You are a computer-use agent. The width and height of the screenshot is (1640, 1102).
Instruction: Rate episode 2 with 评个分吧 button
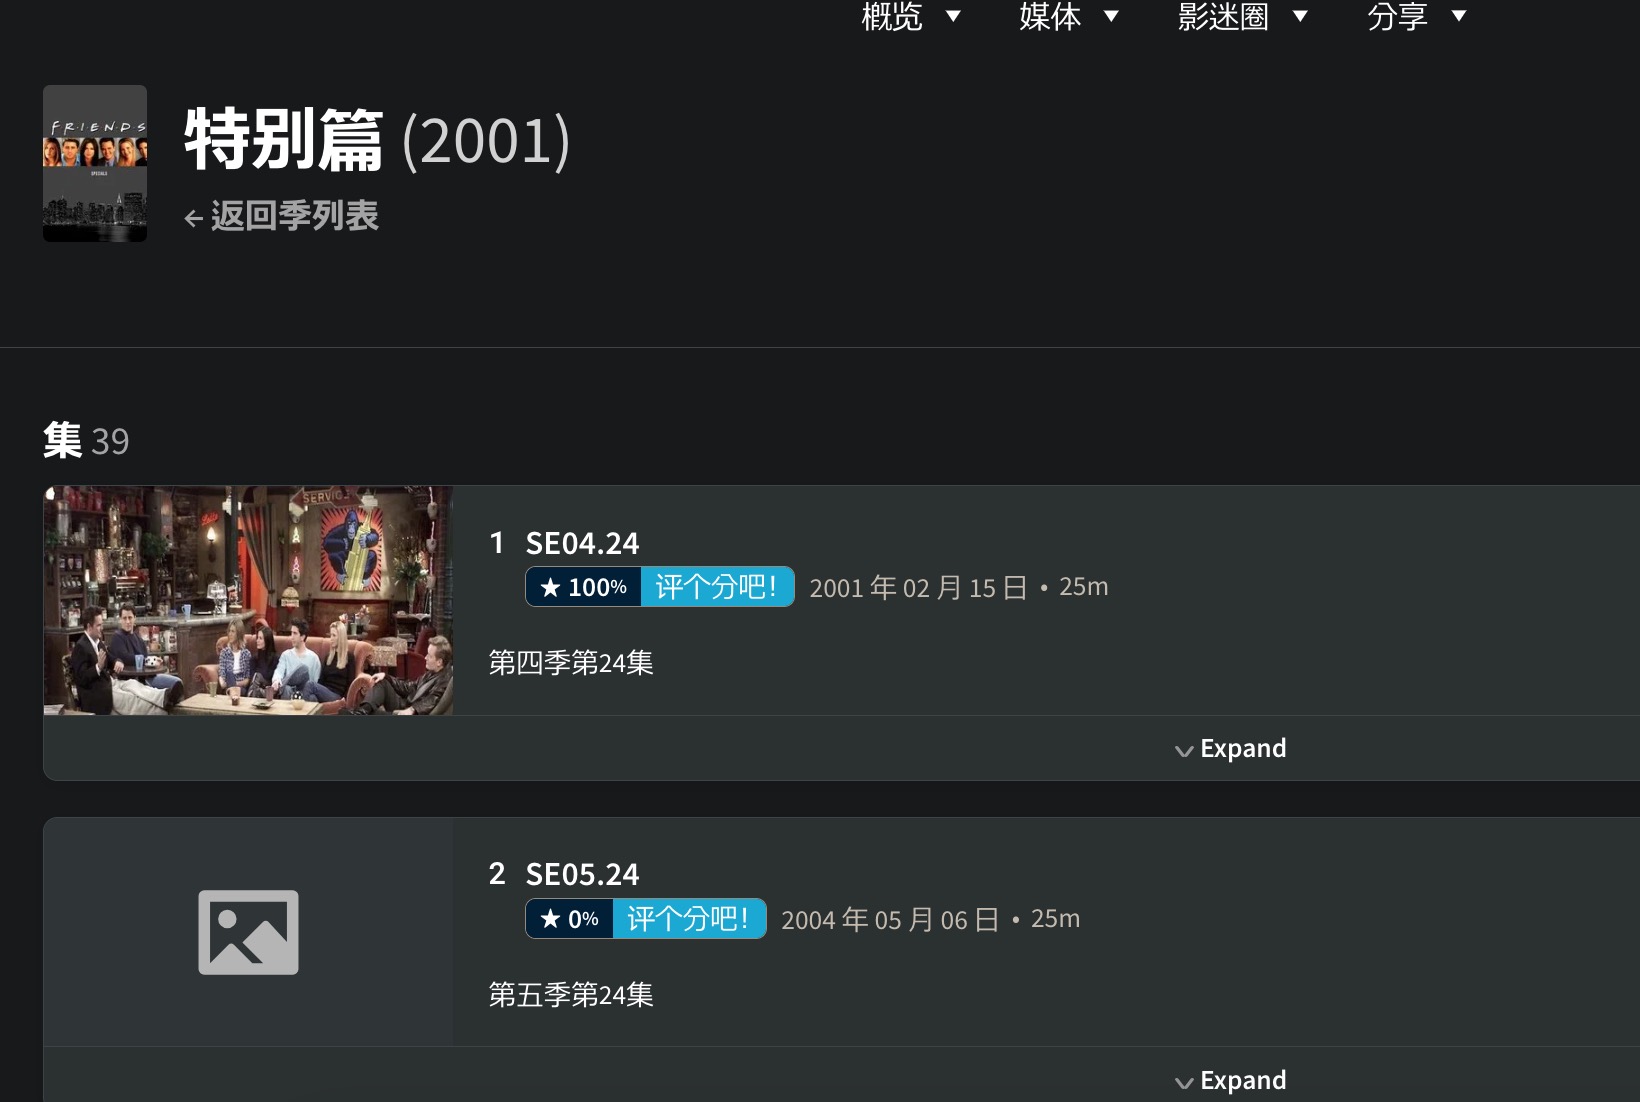[x=689, y=919]
